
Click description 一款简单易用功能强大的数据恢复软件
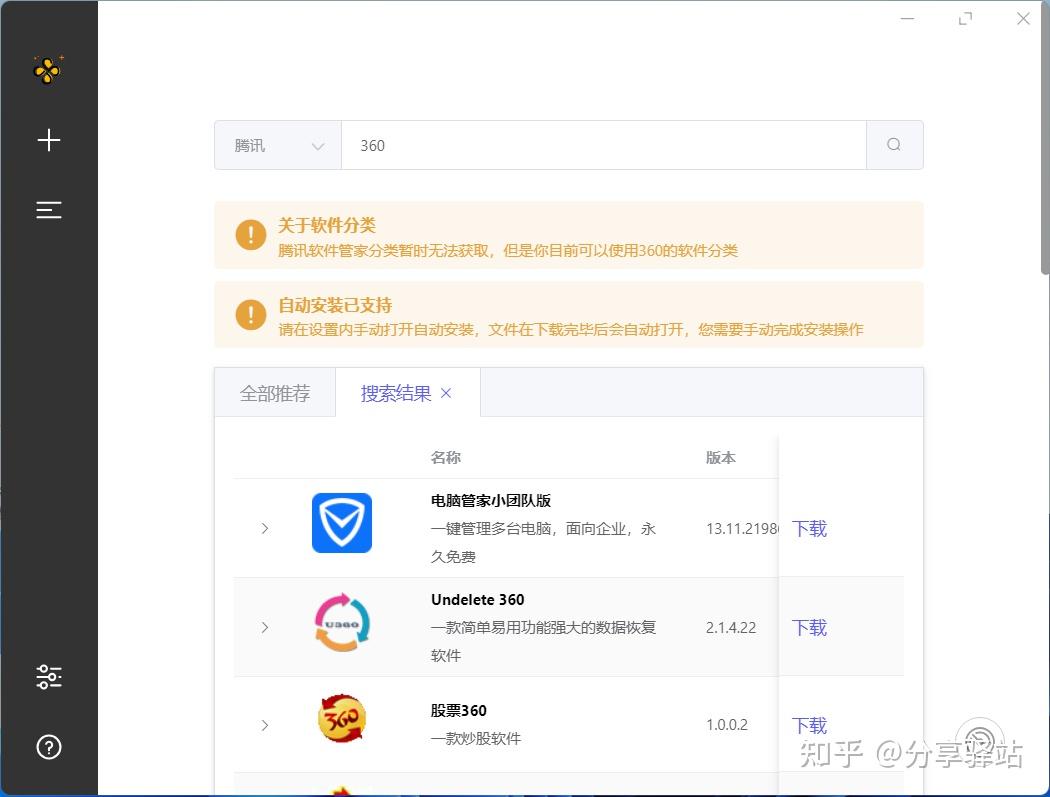pos(543,642)
